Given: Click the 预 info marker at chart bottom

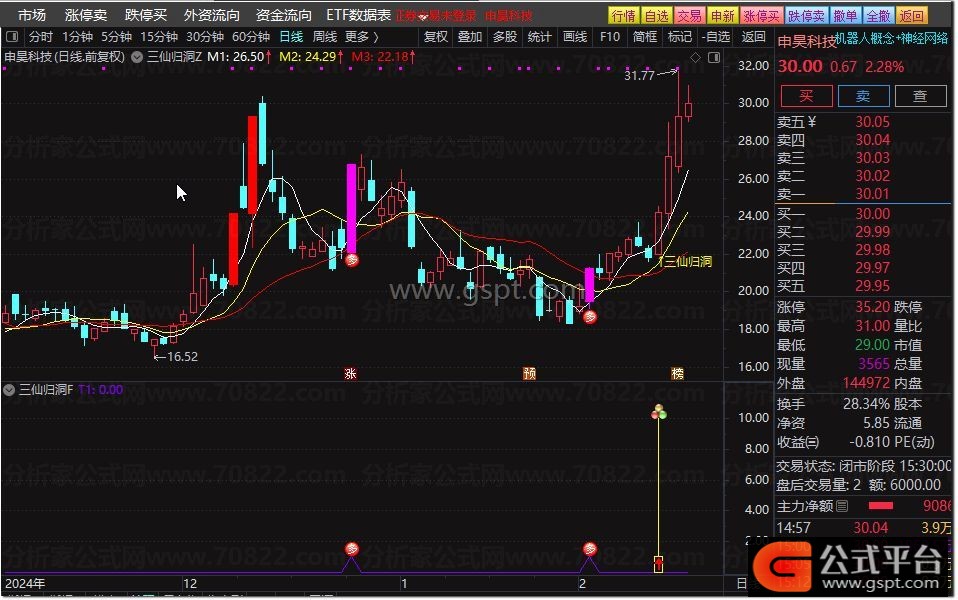Looking at the screenshot, I should click(530, 373).
